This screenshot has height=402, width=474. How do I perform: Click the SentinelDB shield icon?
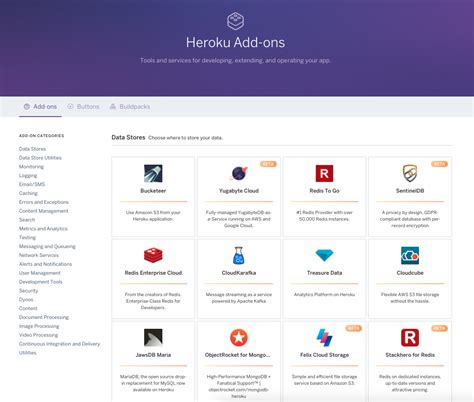410,173
